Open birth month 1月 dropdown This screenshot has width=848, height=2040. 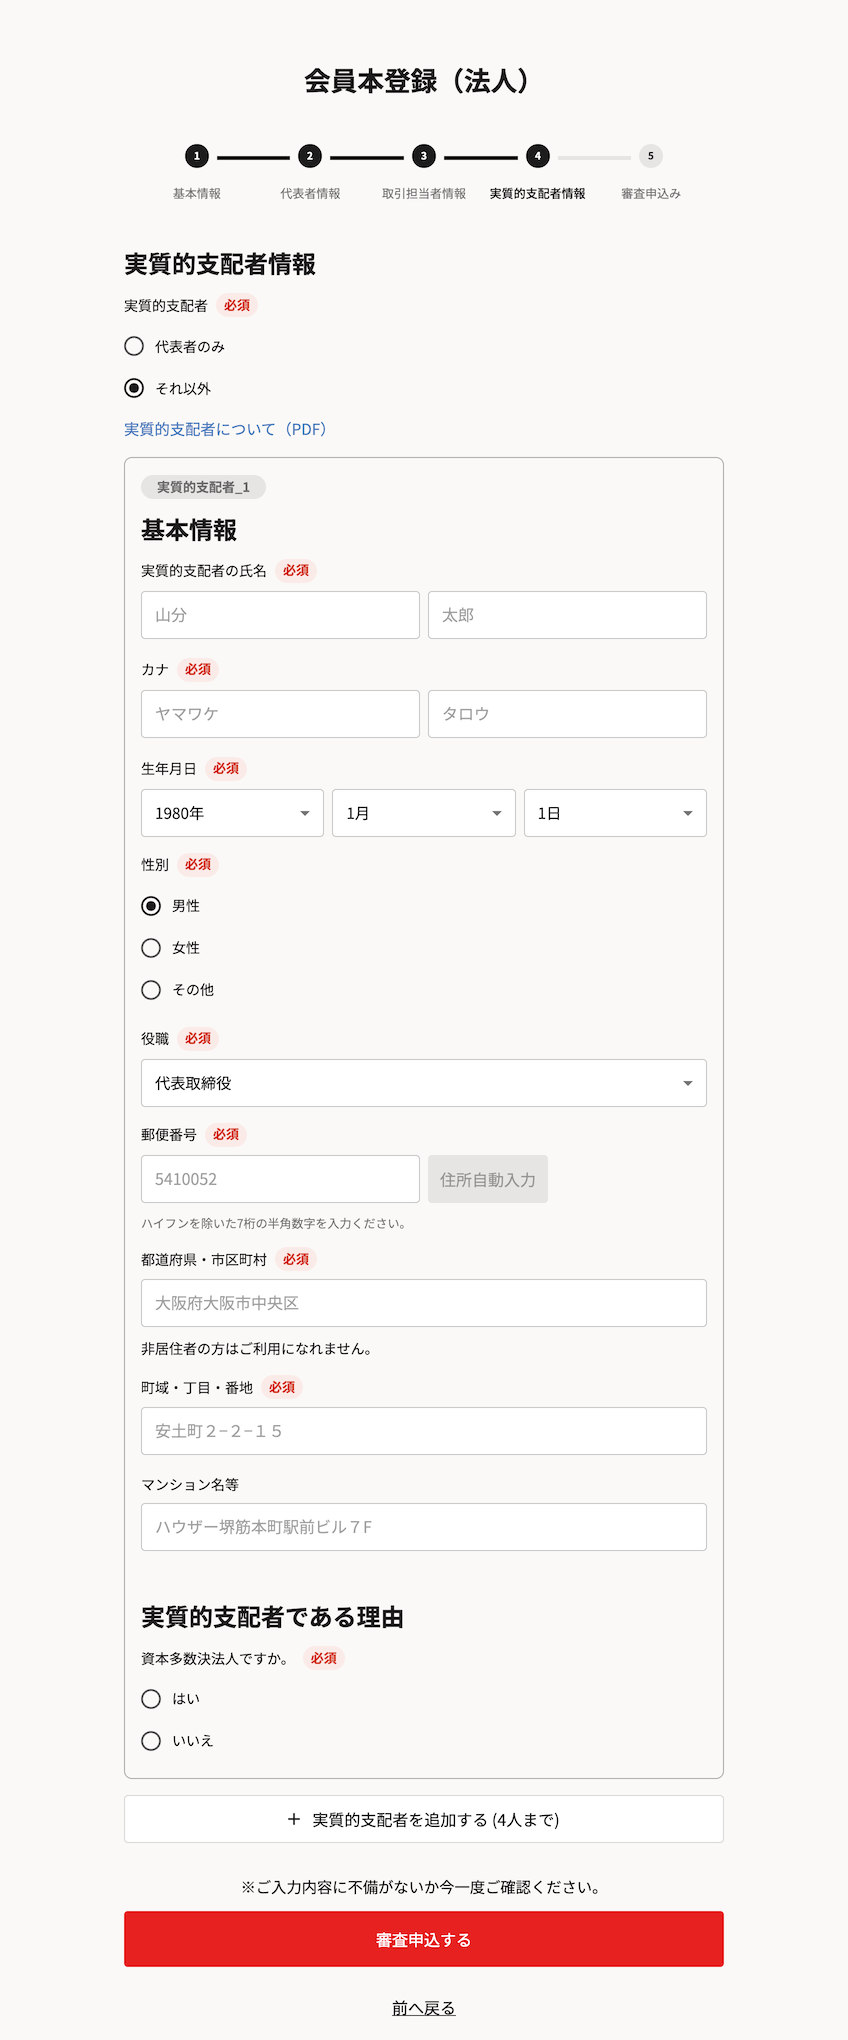[x=423, y=813]
